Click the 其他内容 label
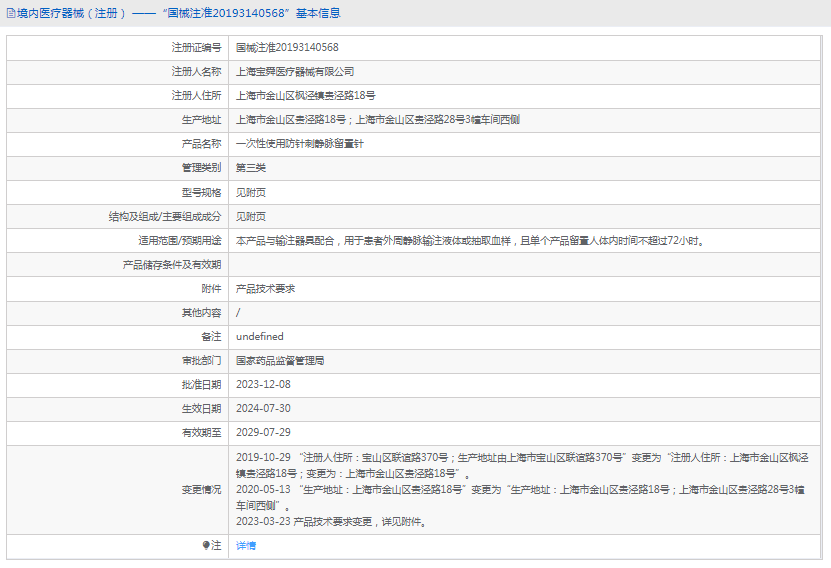This screenshot has height=568, width=831. click(201, 313)
